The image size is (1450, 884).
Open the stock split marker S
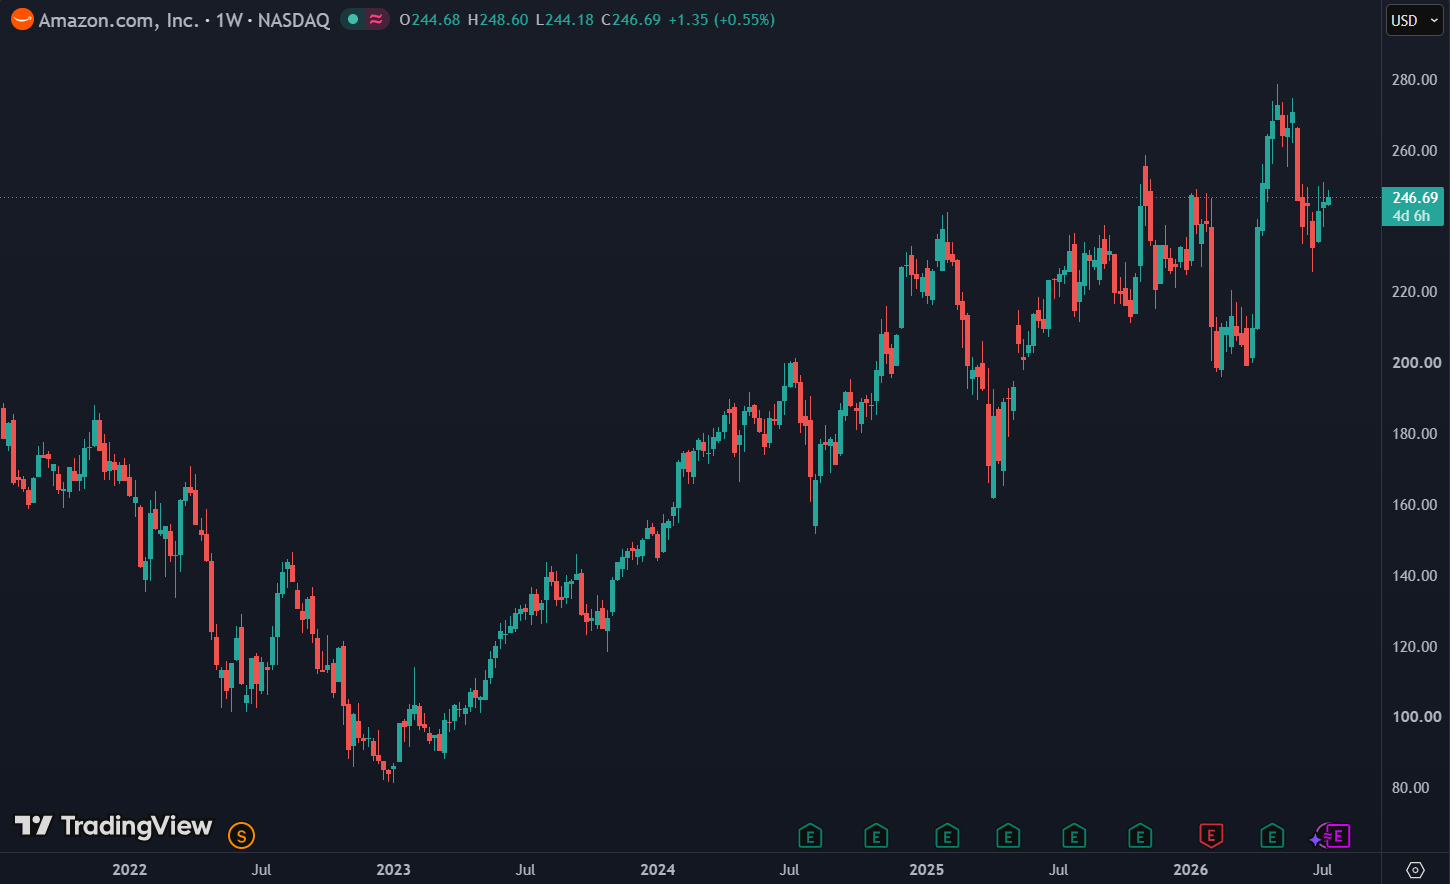(241, 835)
